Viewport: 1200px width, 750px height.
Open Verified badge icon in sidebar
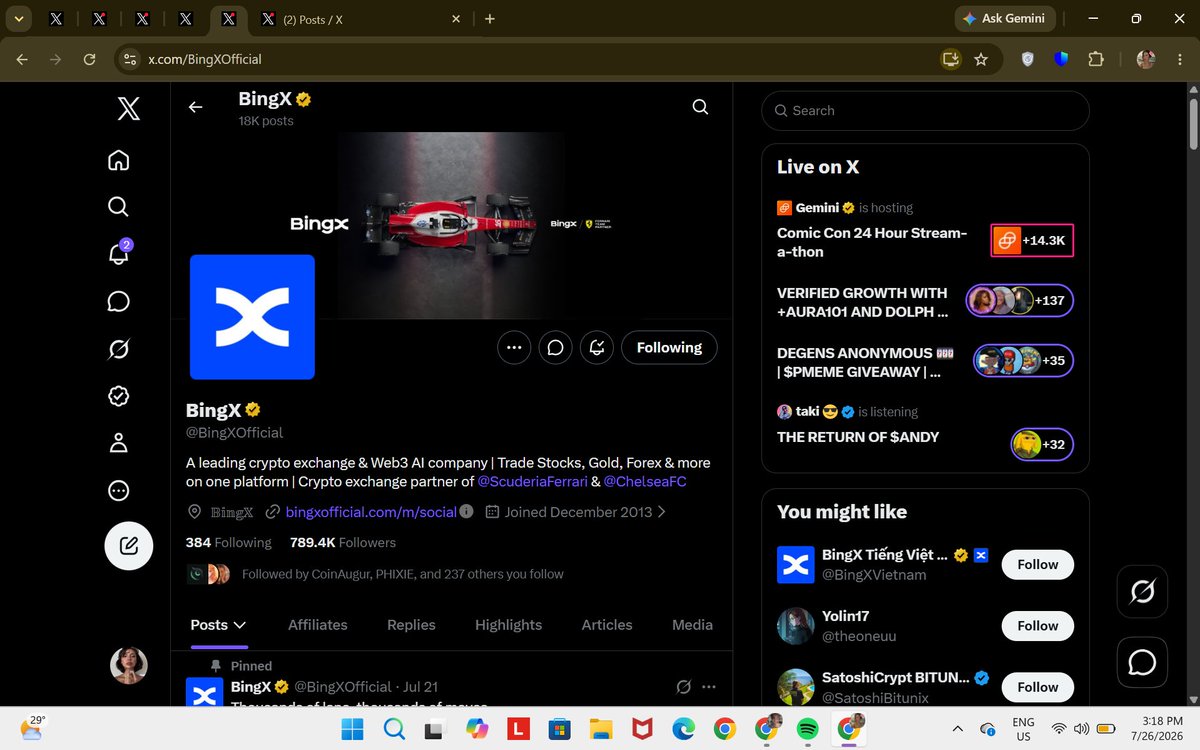(118, 396)
